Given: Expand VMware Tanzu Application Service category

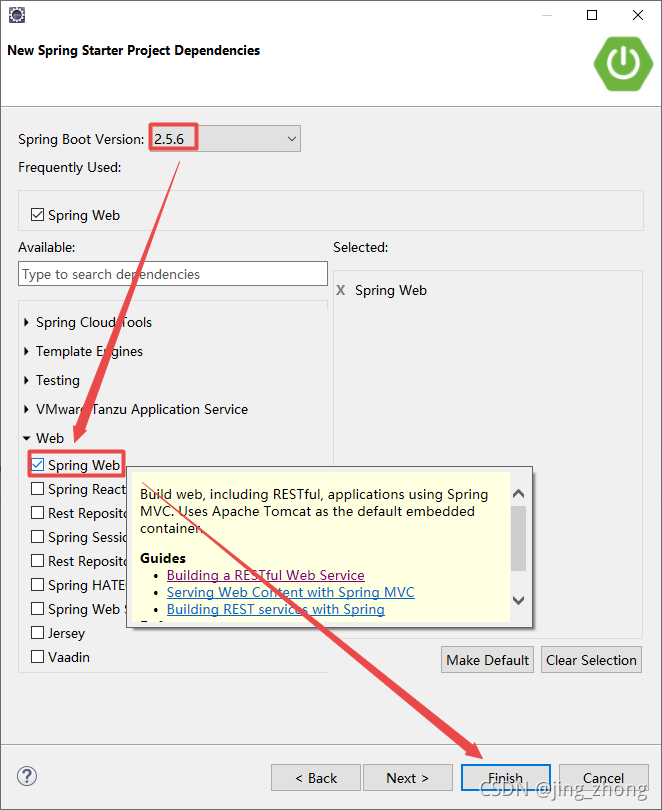Looking at the screenshot, I should point(26,409).
